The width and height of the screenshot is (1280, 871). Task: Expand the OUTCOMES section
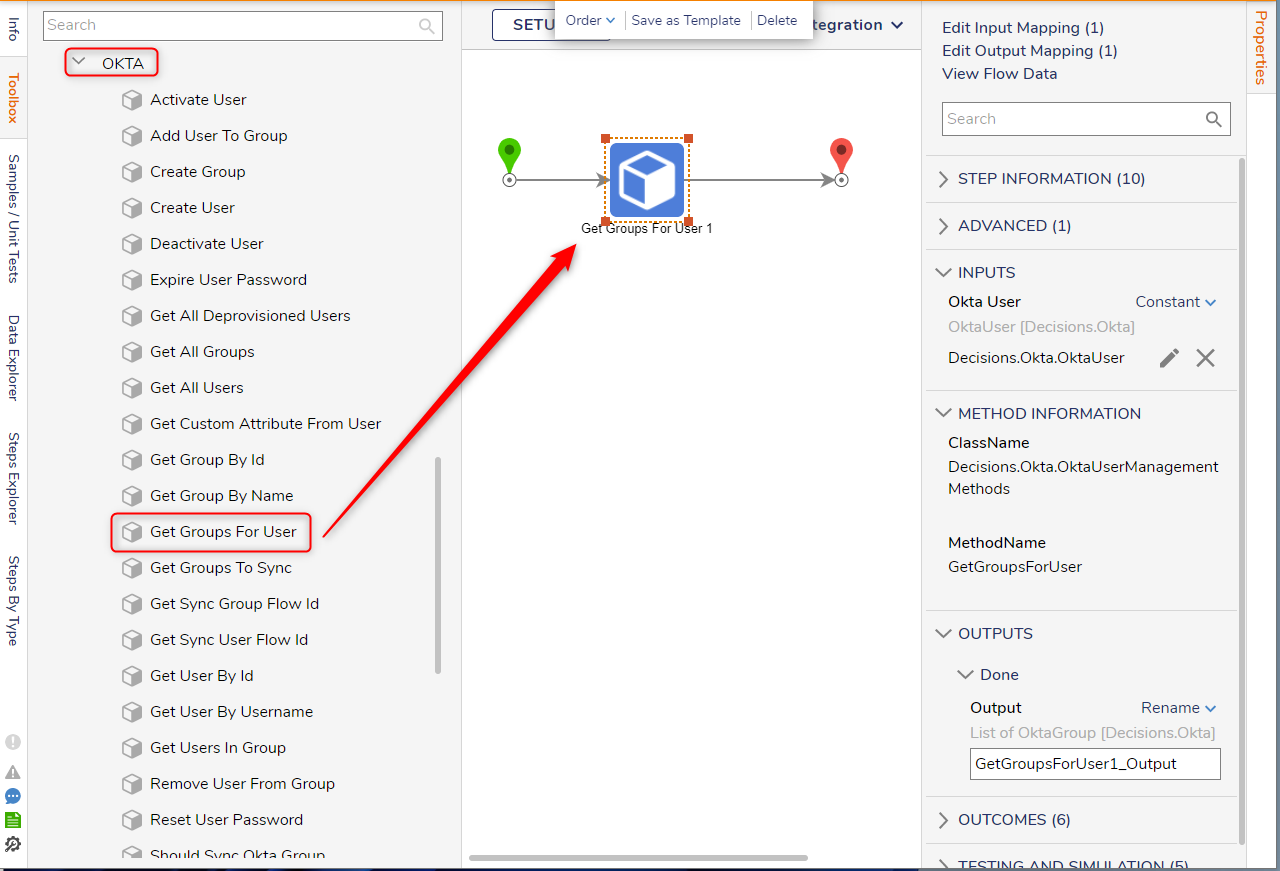pyautogui.click(x=1014, y=820)
